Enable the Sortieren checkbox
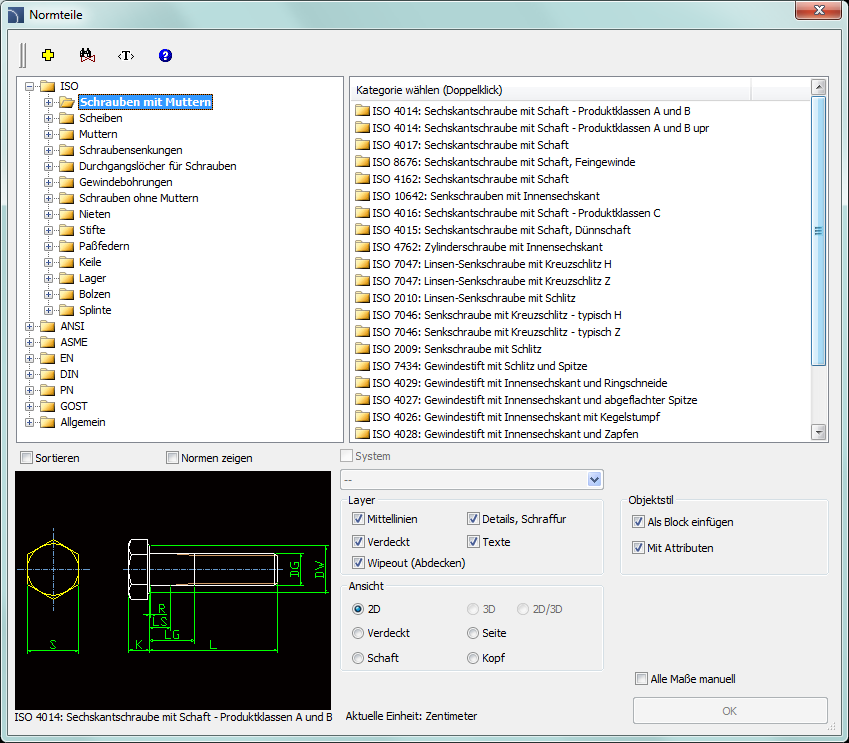The height and width of the screenshot is (743, 849). tap(27, 458)
